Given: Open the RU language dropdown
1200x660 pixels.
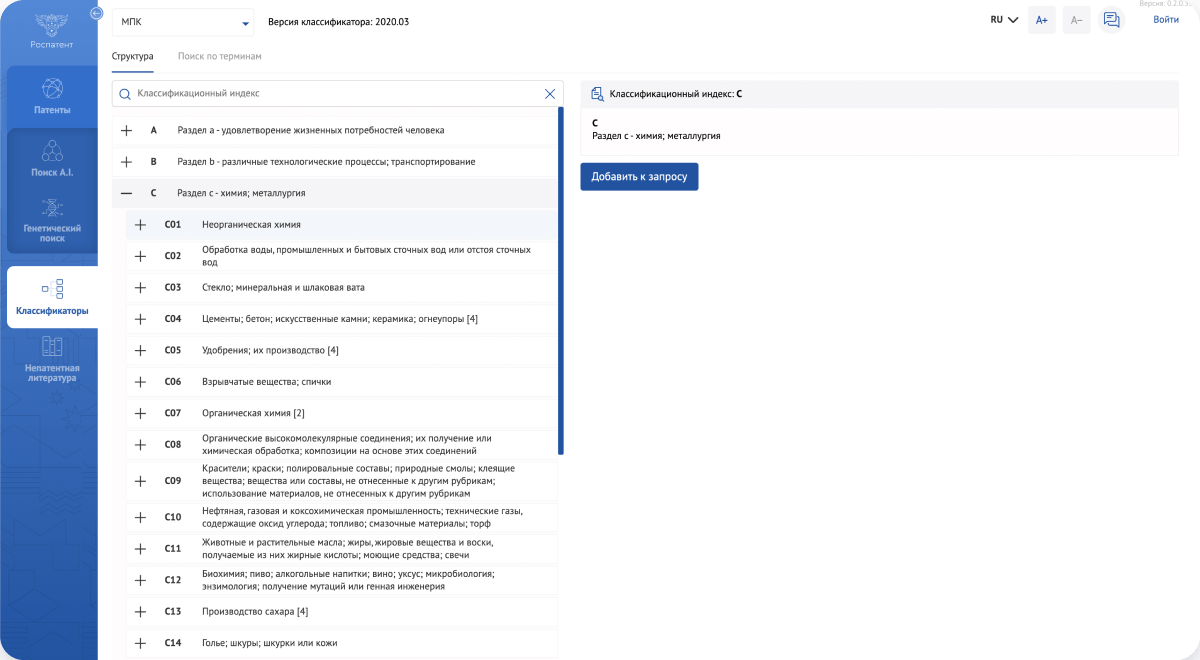Looking at the screenshot, I should [1003, 20].
